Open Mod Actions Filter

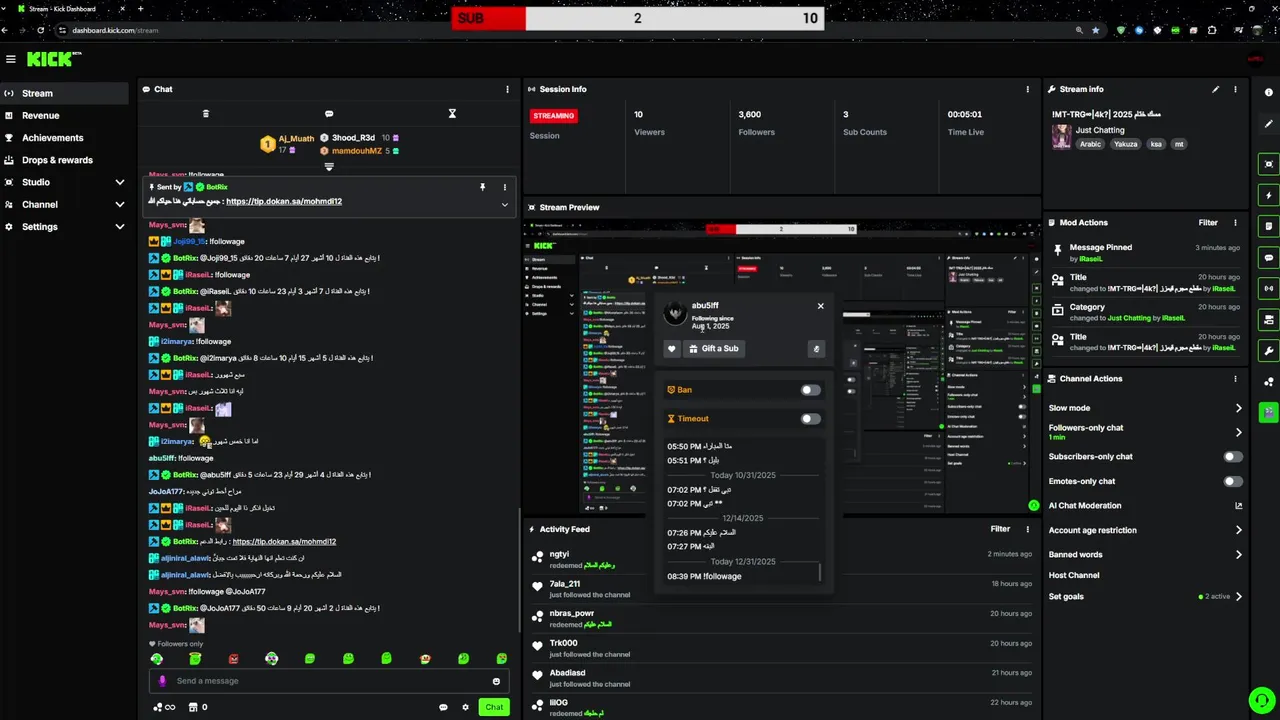pyautogui.click(x=1208, y=223)
